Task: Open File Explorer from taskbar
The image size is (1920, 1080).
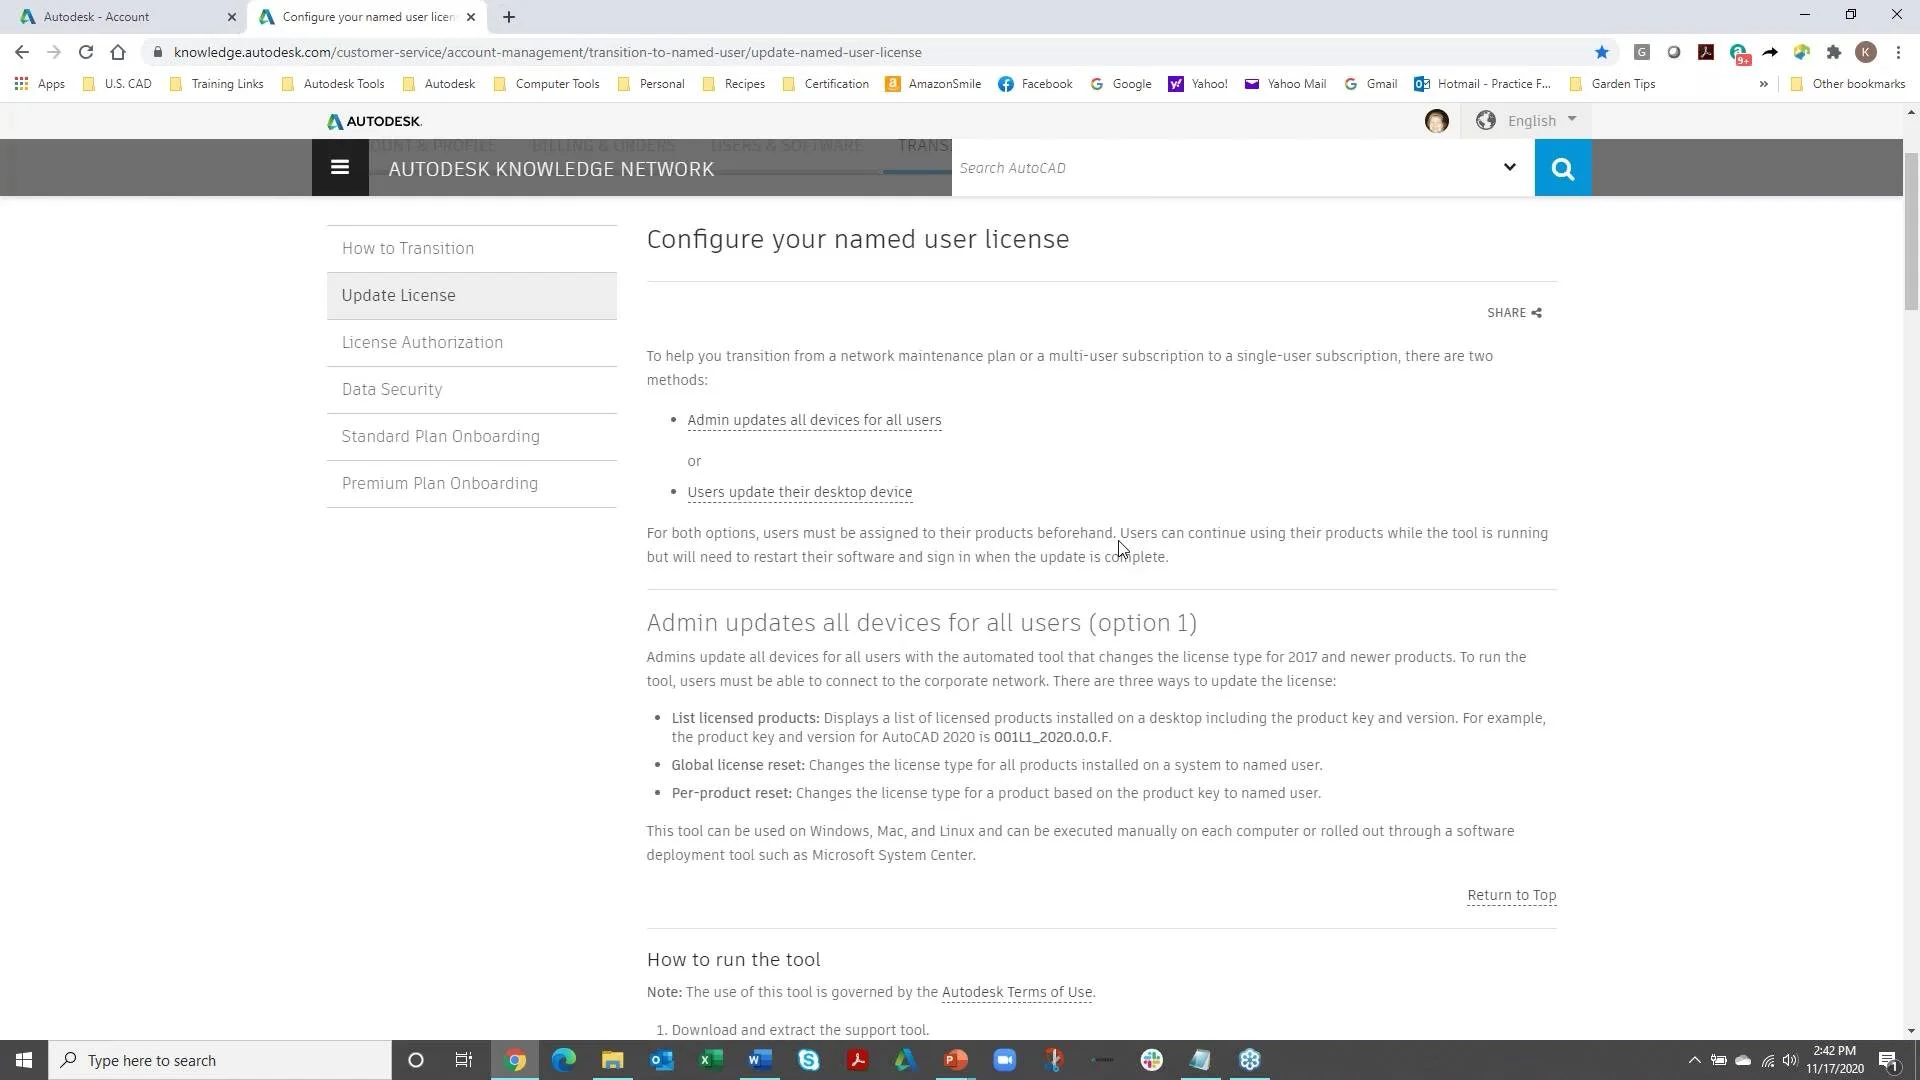Action: [x=612, y=1060]
